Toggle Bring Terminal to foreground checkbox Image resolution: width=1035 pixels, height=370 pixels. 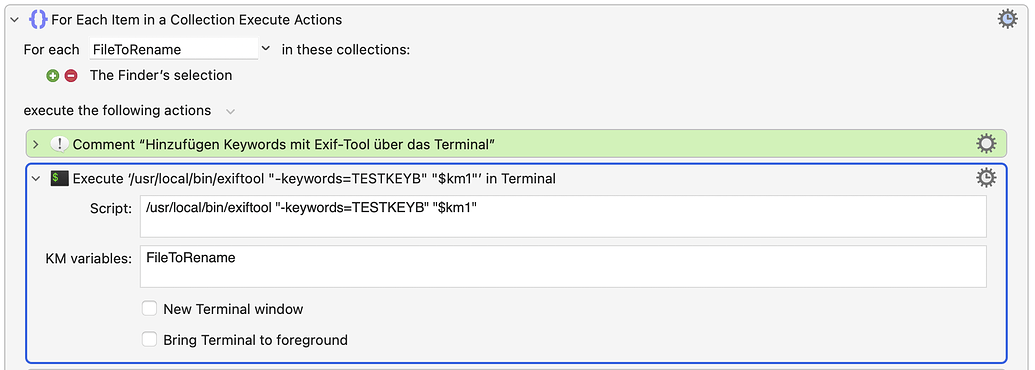150,340
